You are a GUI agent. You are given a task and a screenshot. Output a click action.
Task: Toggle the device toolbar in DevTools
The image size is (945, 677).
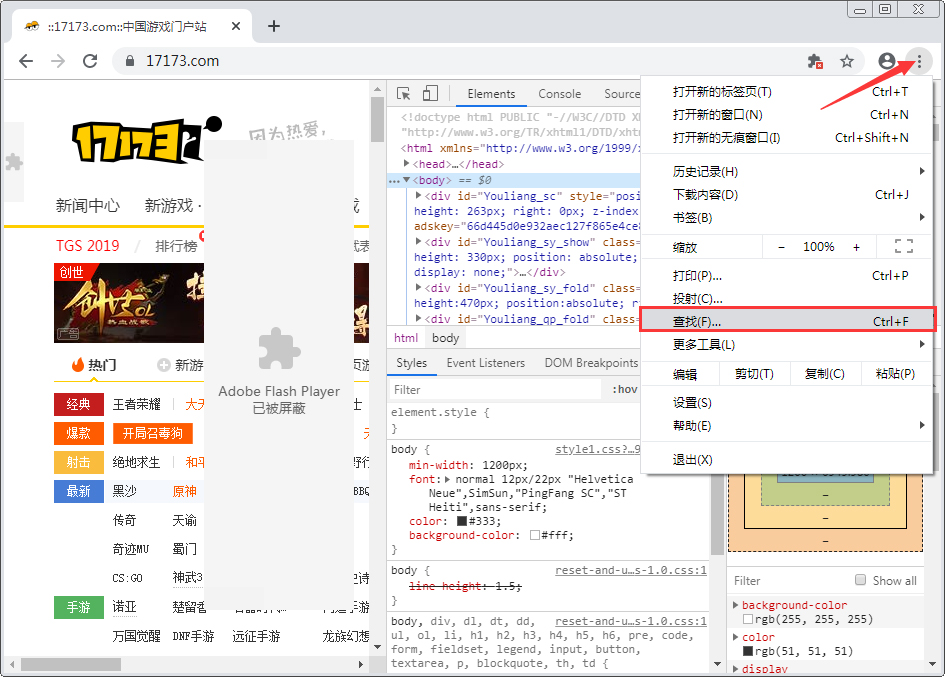(x=430, y=92)
